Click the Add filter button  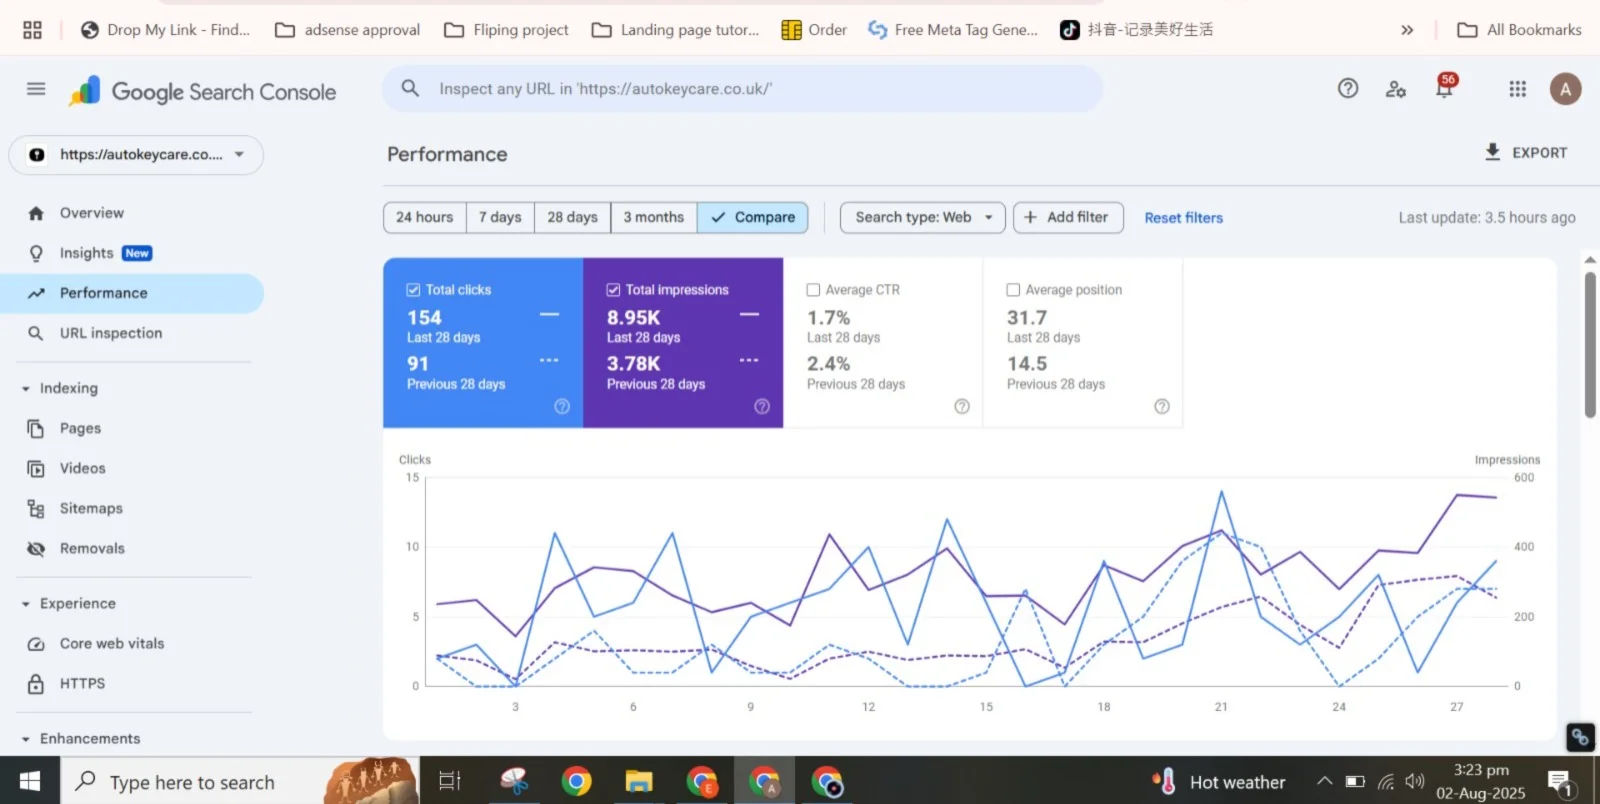click(x=1067, y=218)
